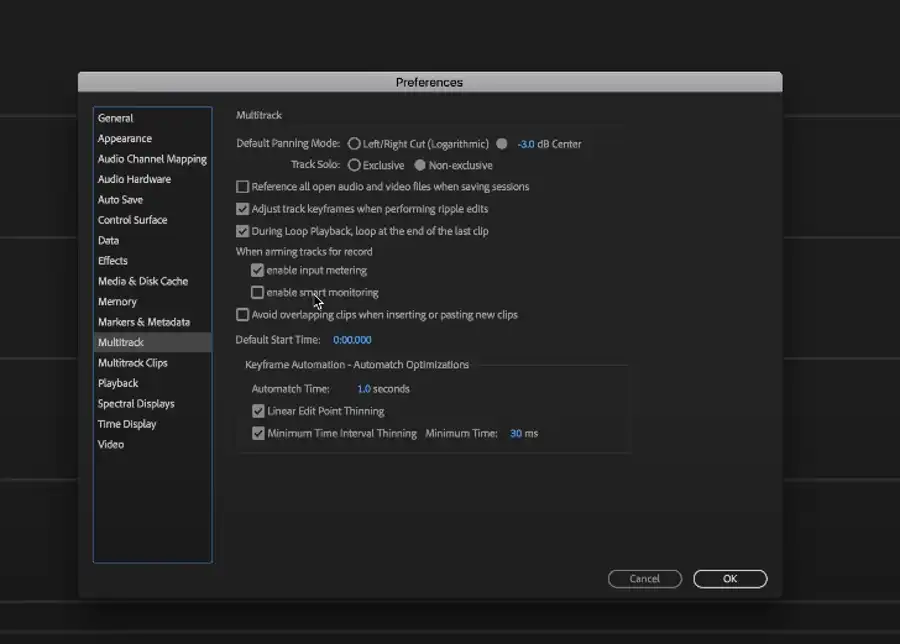Uncheck Linear Edit Point Thinning
This screenshot has width=900, height=644.
click(258, 411)
